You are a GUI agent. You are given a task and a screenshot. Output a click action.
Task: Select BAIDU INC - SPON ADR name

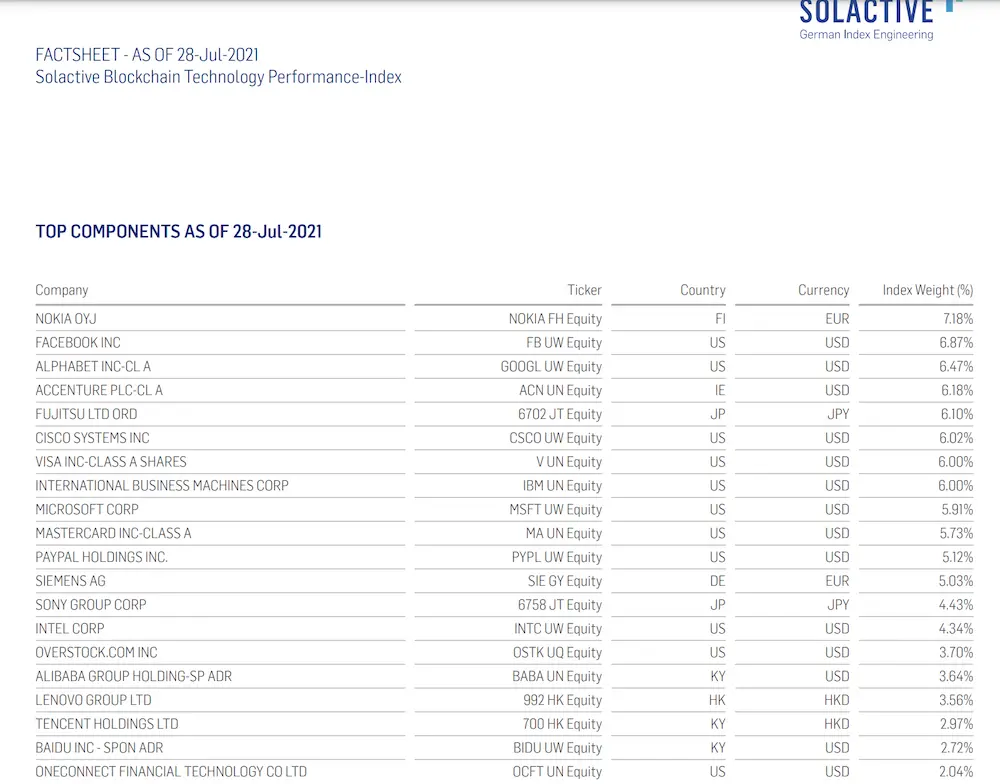click(99, 748)
